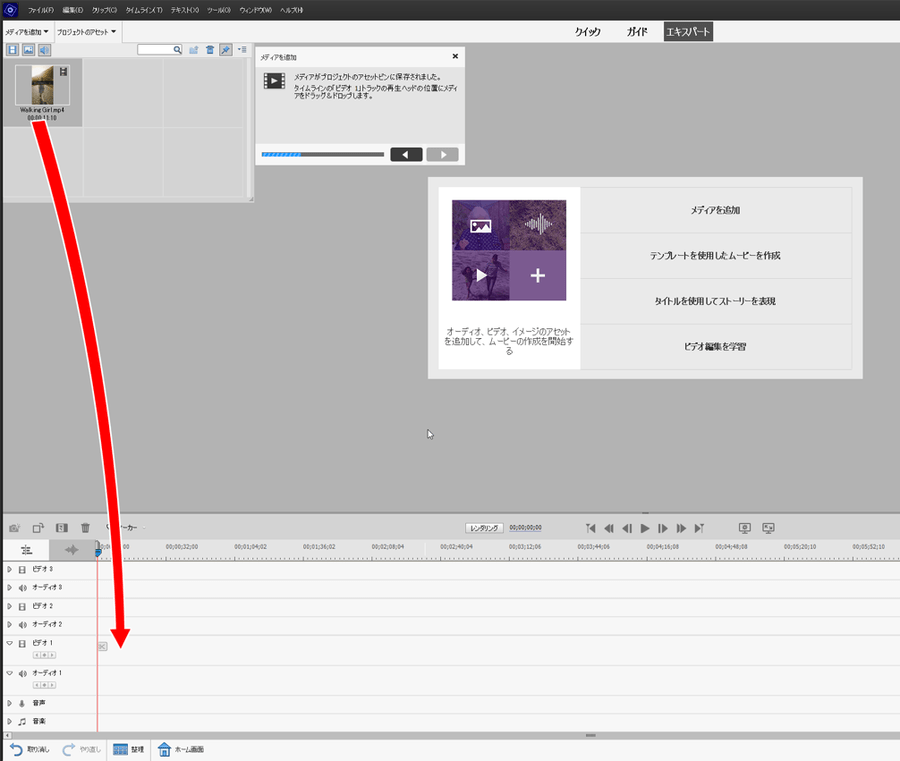Click the folder-up icon in Project Assets
This screenshot has height=761, width=900.
(194, 50)
